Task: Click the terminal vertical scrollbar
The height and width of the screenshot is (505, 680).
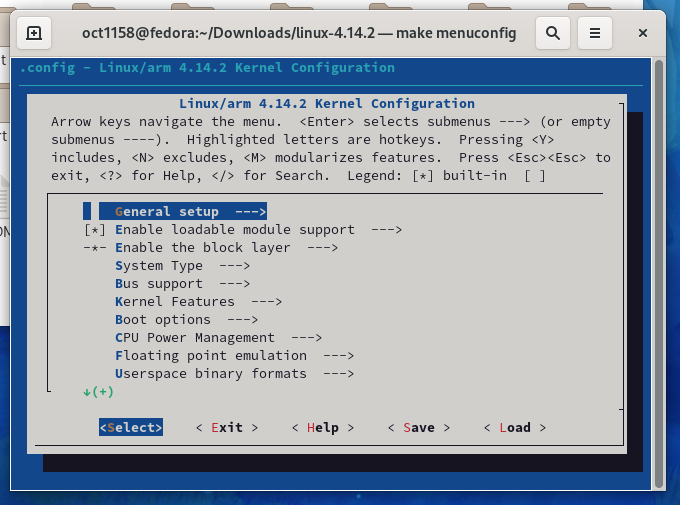Action: (659, 274)
